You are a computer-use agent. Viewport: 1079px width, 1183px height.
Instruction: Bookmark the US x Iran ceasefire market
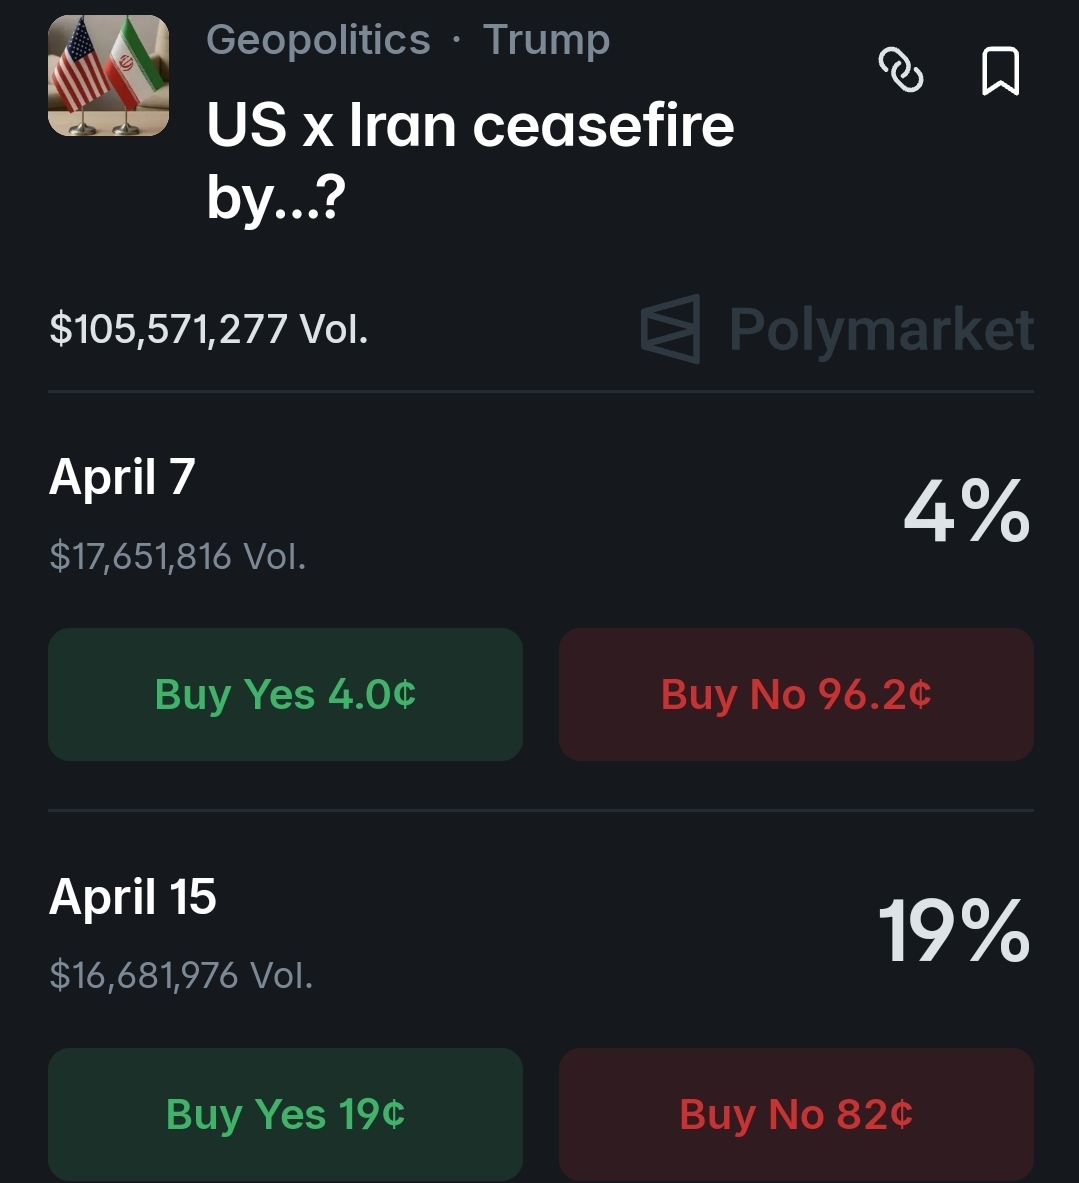point(1000,71)
